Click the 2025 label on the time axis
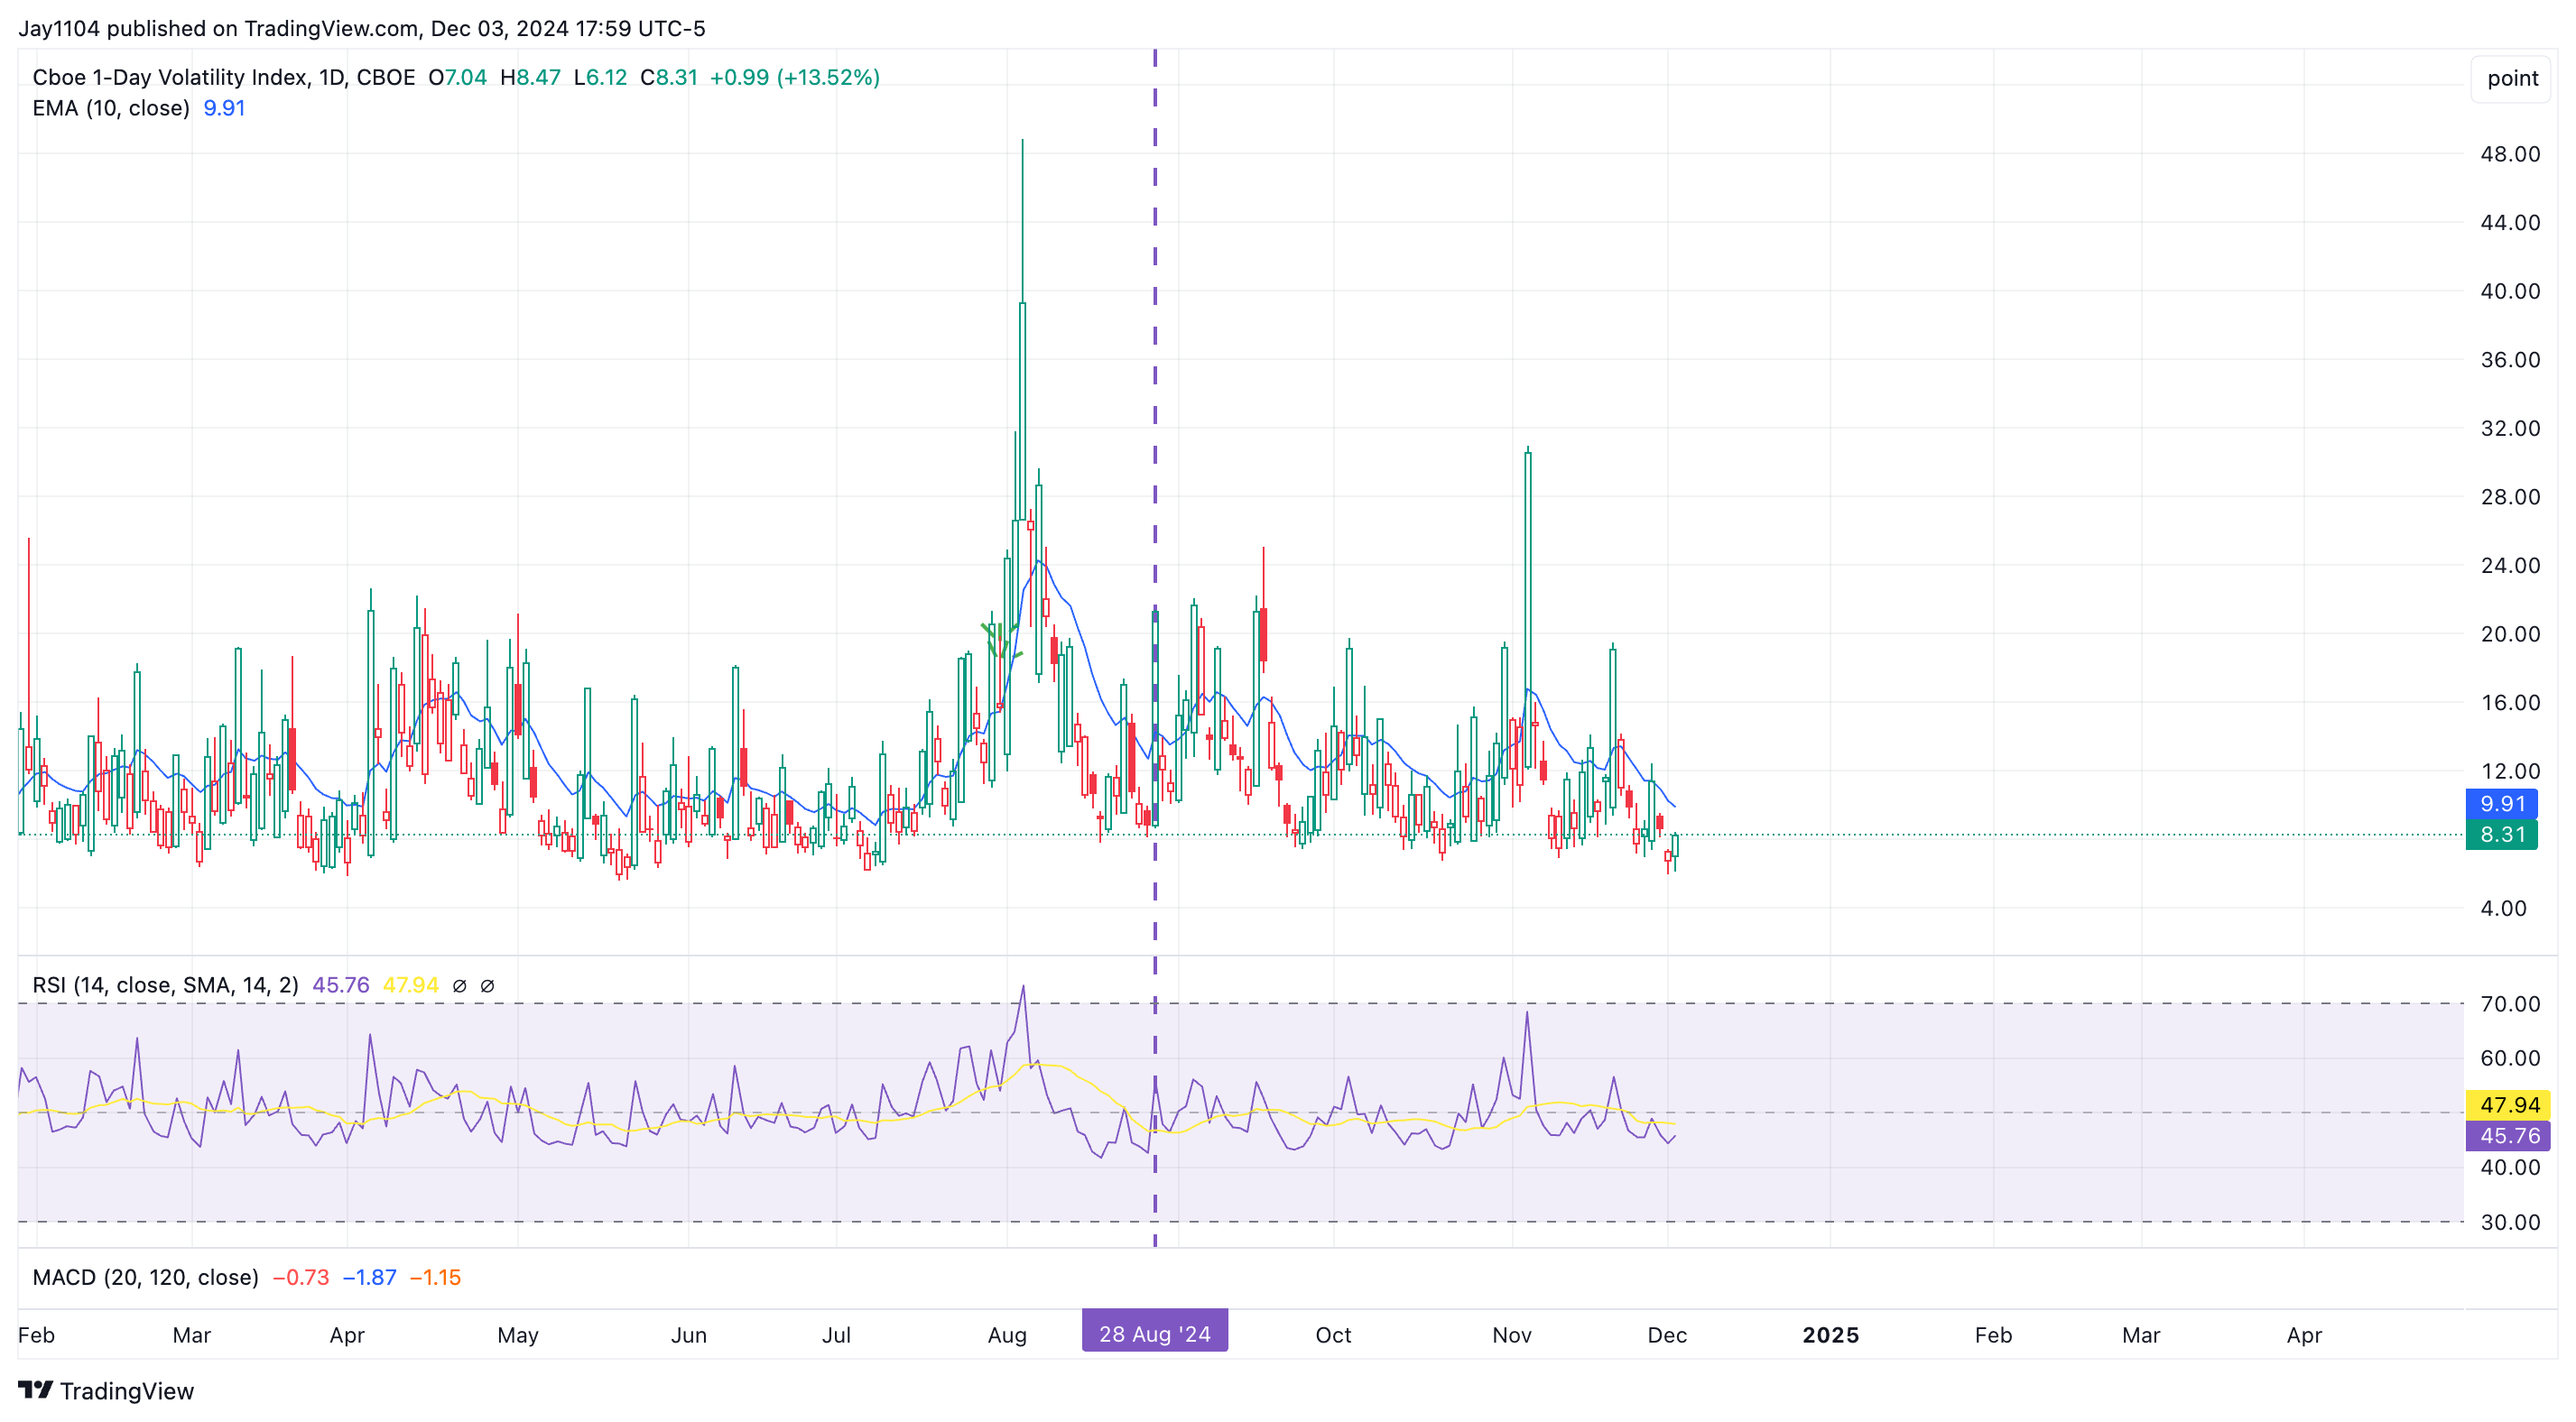This screenshot has height=1422, width=2576. [1831, 1335]
